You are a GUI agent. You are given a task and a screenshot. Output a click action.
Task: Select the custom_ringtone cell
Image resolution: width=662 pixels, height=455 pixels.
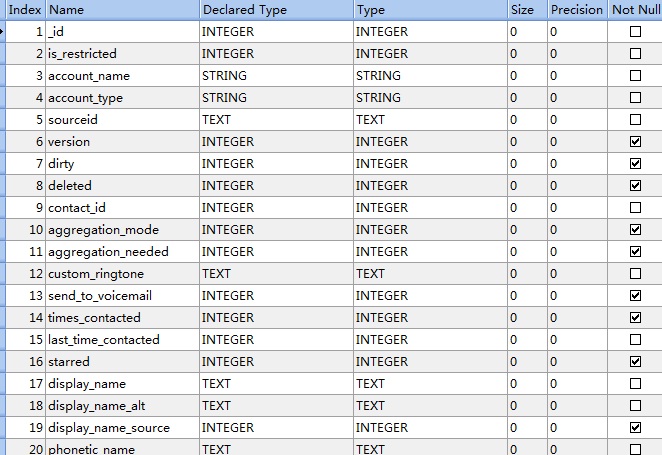122,274
